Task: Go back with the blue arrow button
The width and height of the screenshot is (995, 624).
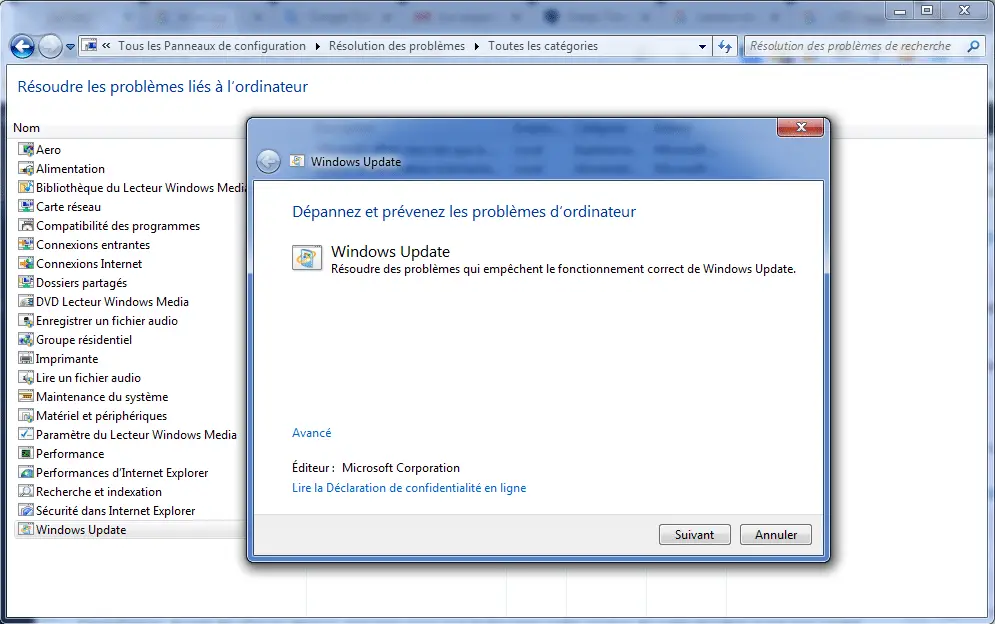Action: coord(22,46)
